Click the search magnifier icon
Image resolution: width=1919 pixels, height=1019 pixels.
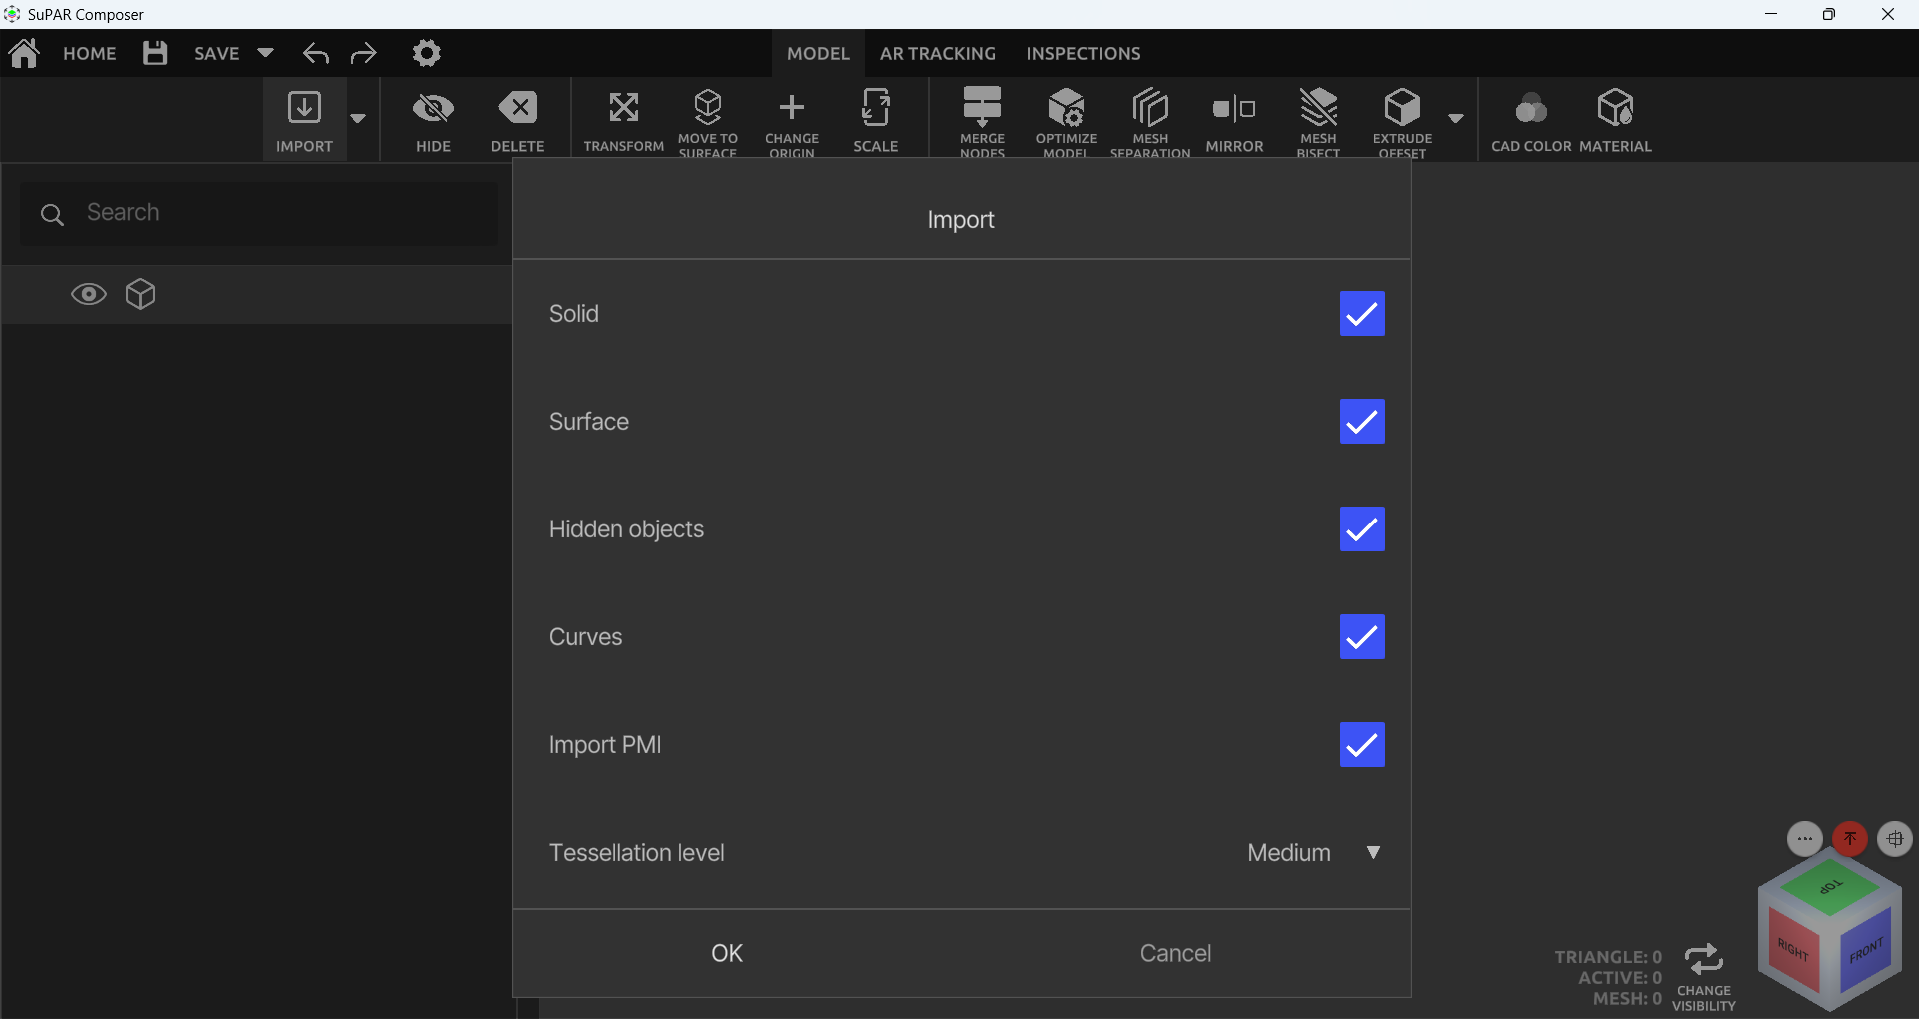click(52, 214)
